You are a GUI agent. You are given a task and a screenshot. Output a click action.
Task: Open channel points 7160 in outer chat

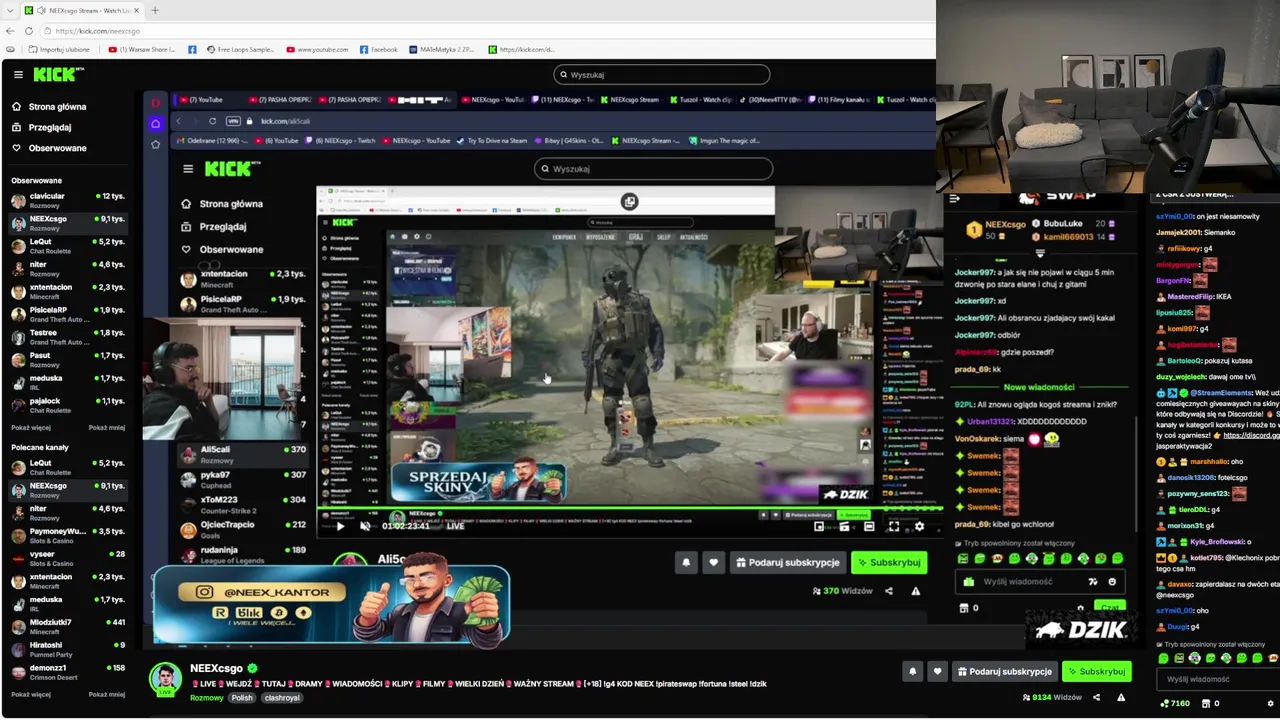click(x=1175, y=703)
